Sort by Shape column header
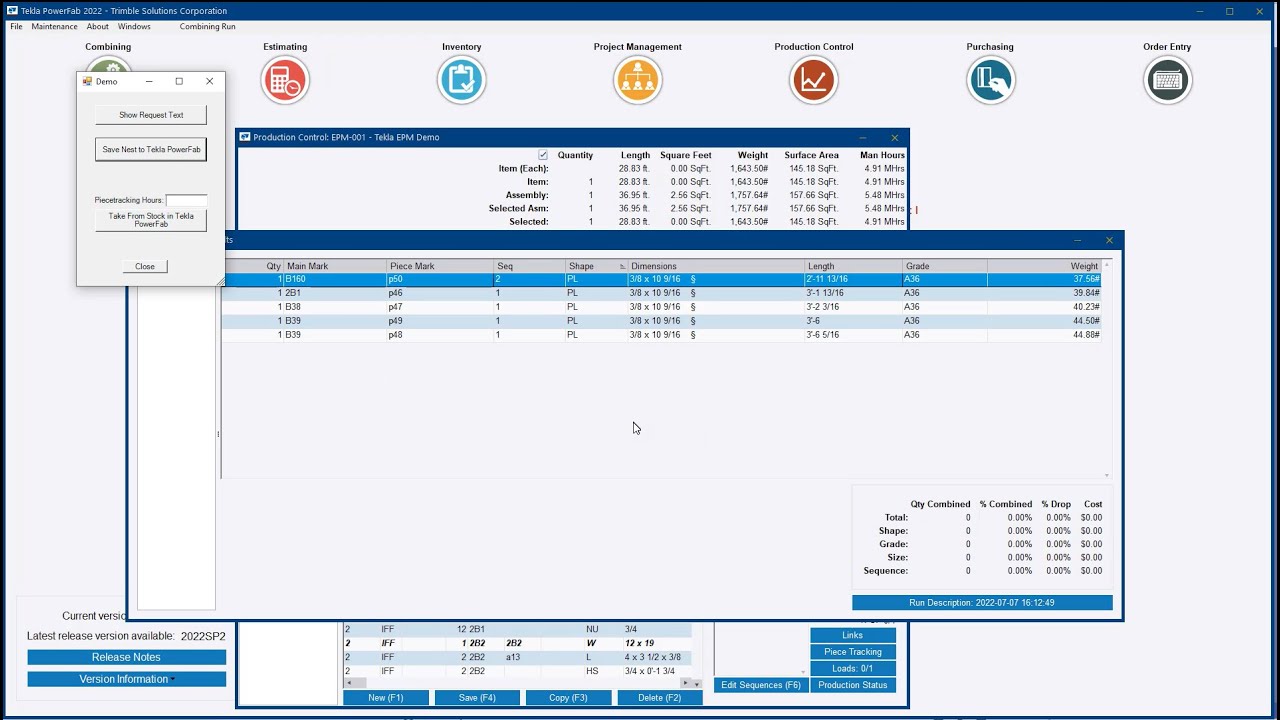The image size is (1280, 720). (x=596, y=266)
